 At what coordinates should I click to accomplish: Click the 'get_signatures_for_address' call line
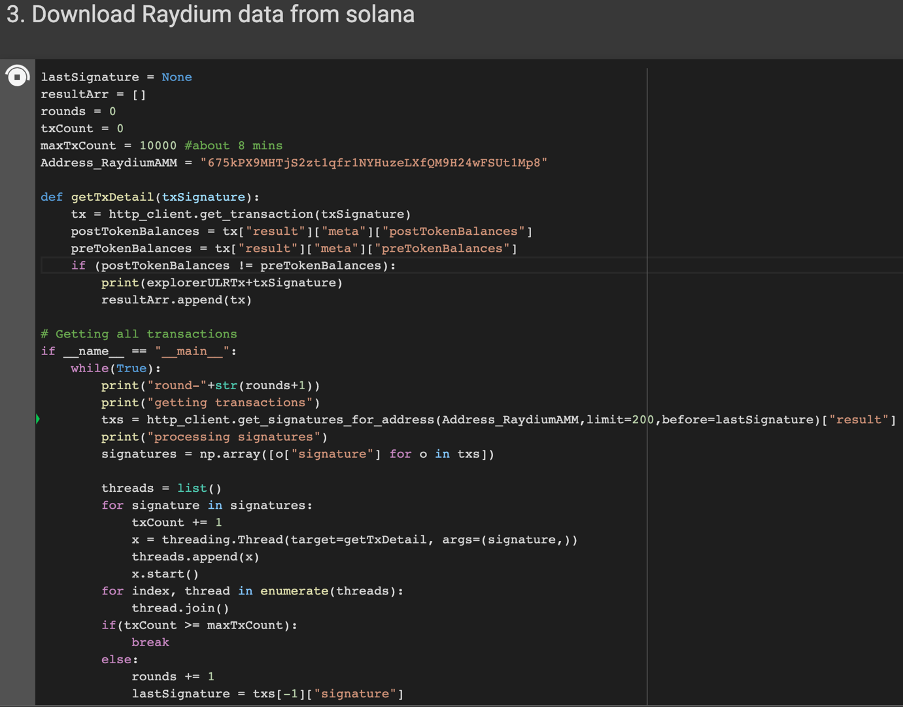pos(499,420)
